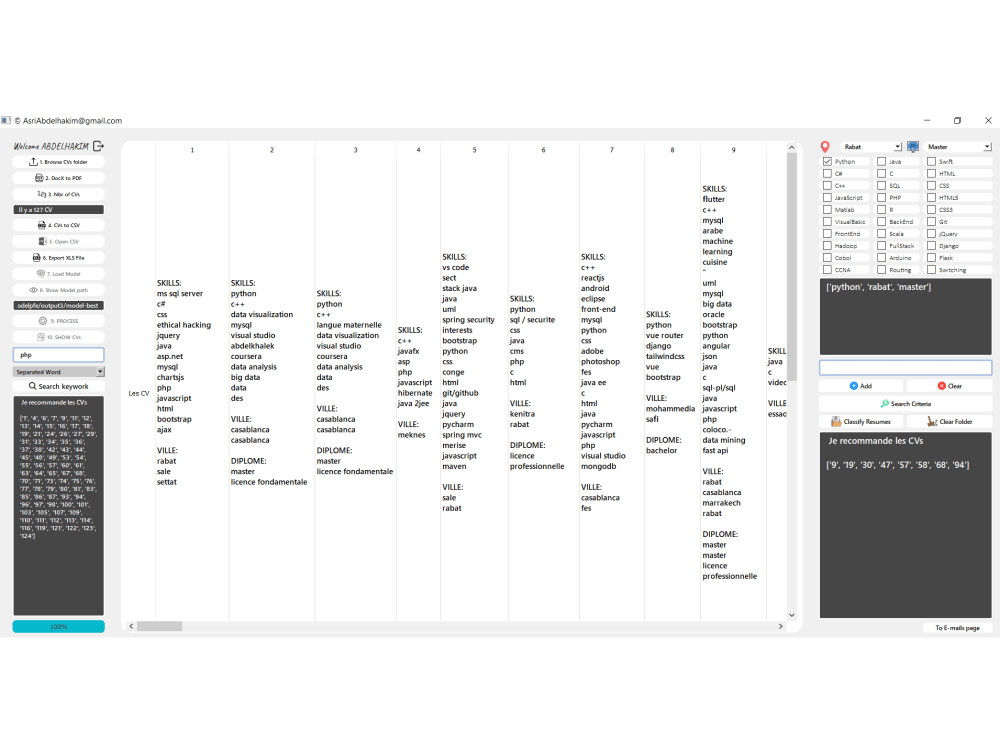1000x750 pixels.
Task: Click the Browse CVs folder upload button
Action: click(58, 162)
